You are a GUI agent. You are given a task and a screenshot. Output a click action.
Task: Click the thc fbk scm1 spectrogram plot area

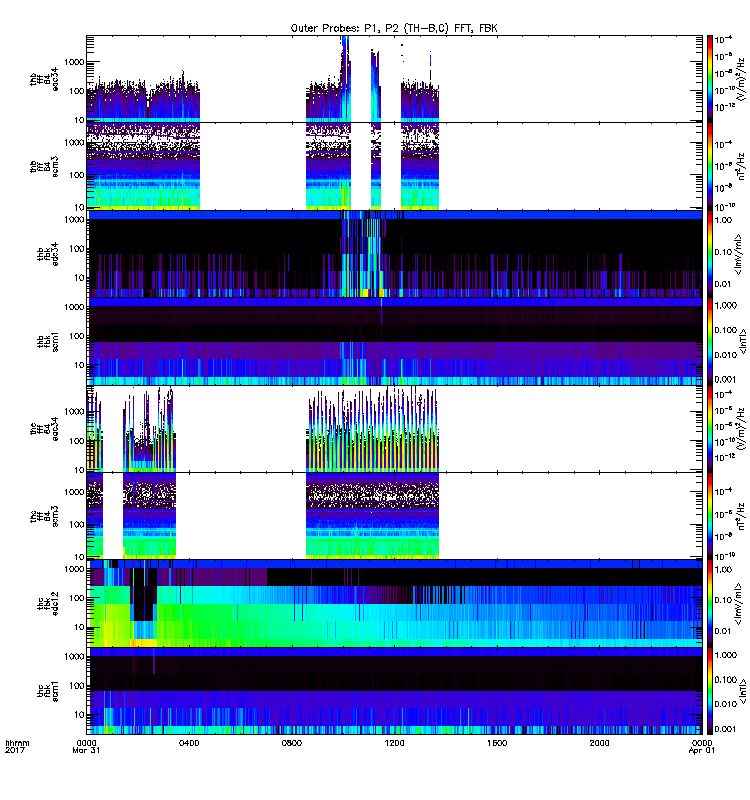click(394, 691)
